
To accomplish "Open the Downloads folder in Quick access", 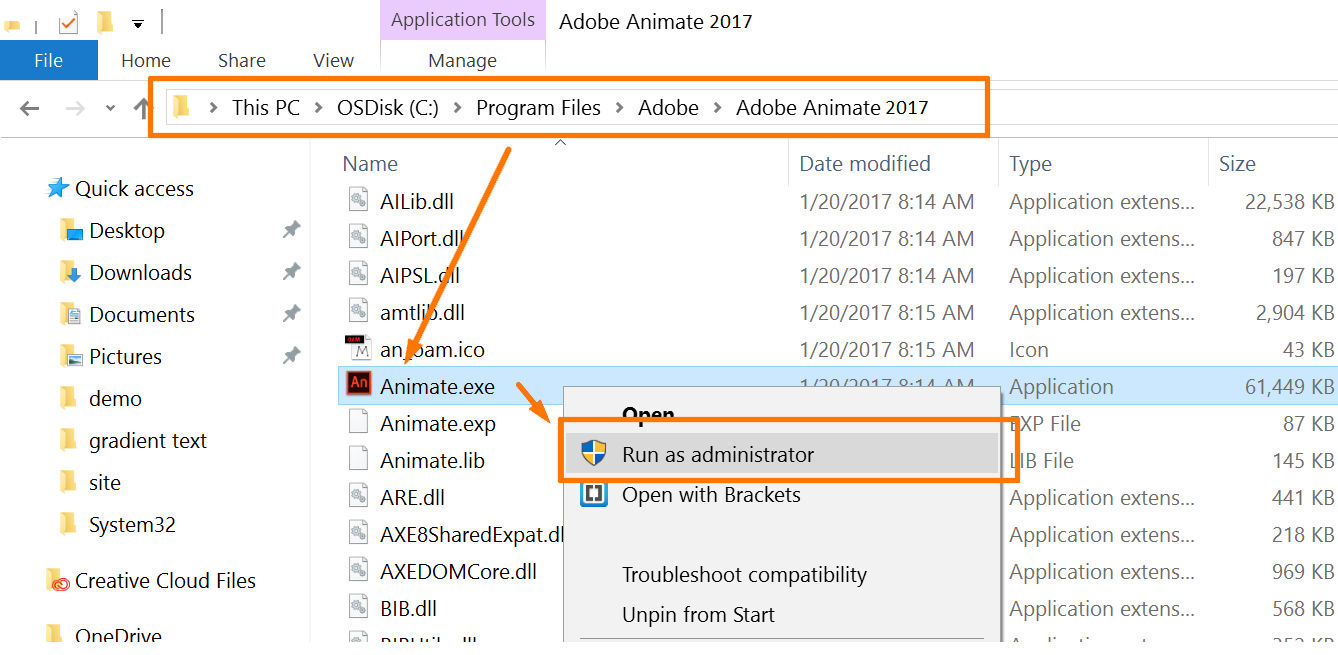I will tap(140, 273).
